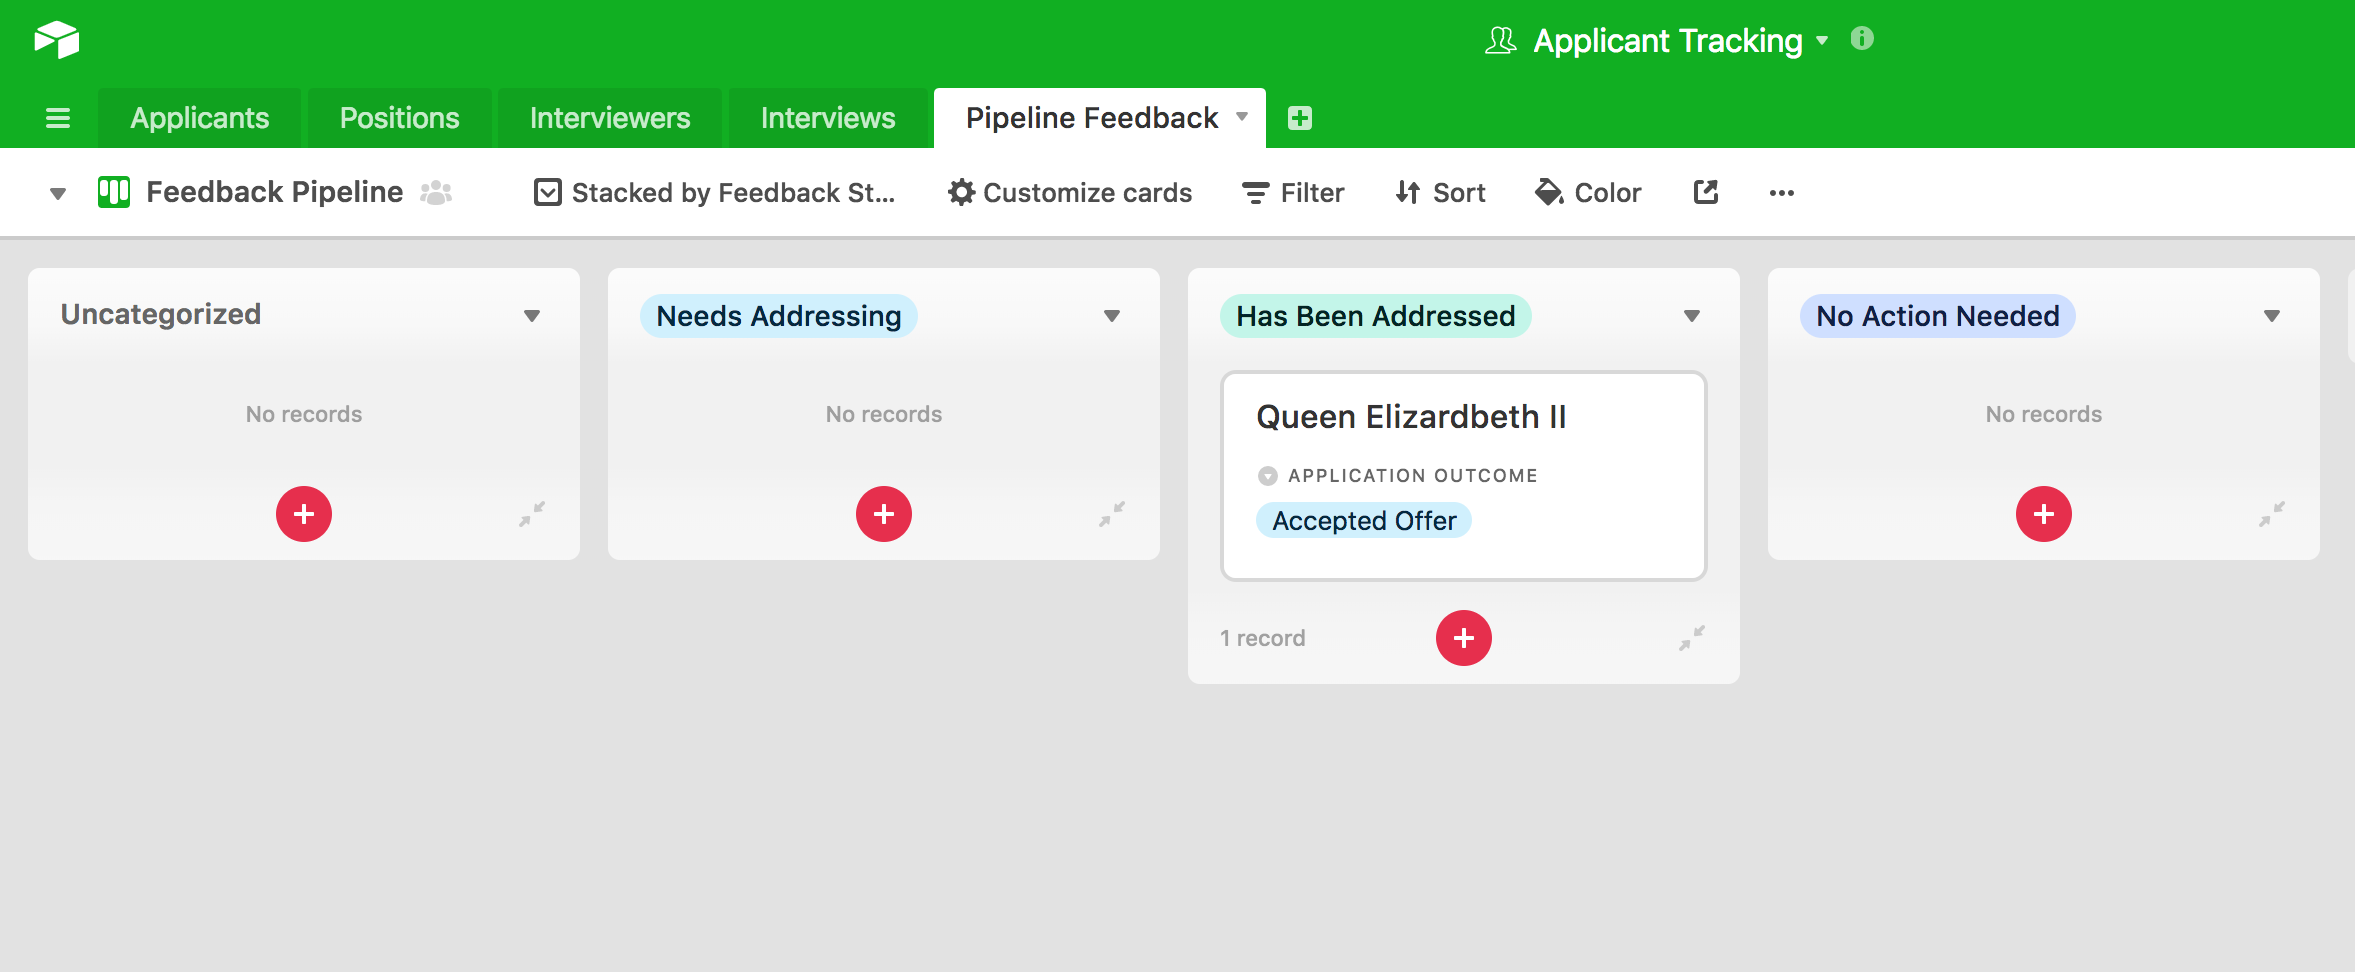This screenshot has width=2355, height=972.
Task: Switch to the Interviews tab
Action: (x=828, y=118)
